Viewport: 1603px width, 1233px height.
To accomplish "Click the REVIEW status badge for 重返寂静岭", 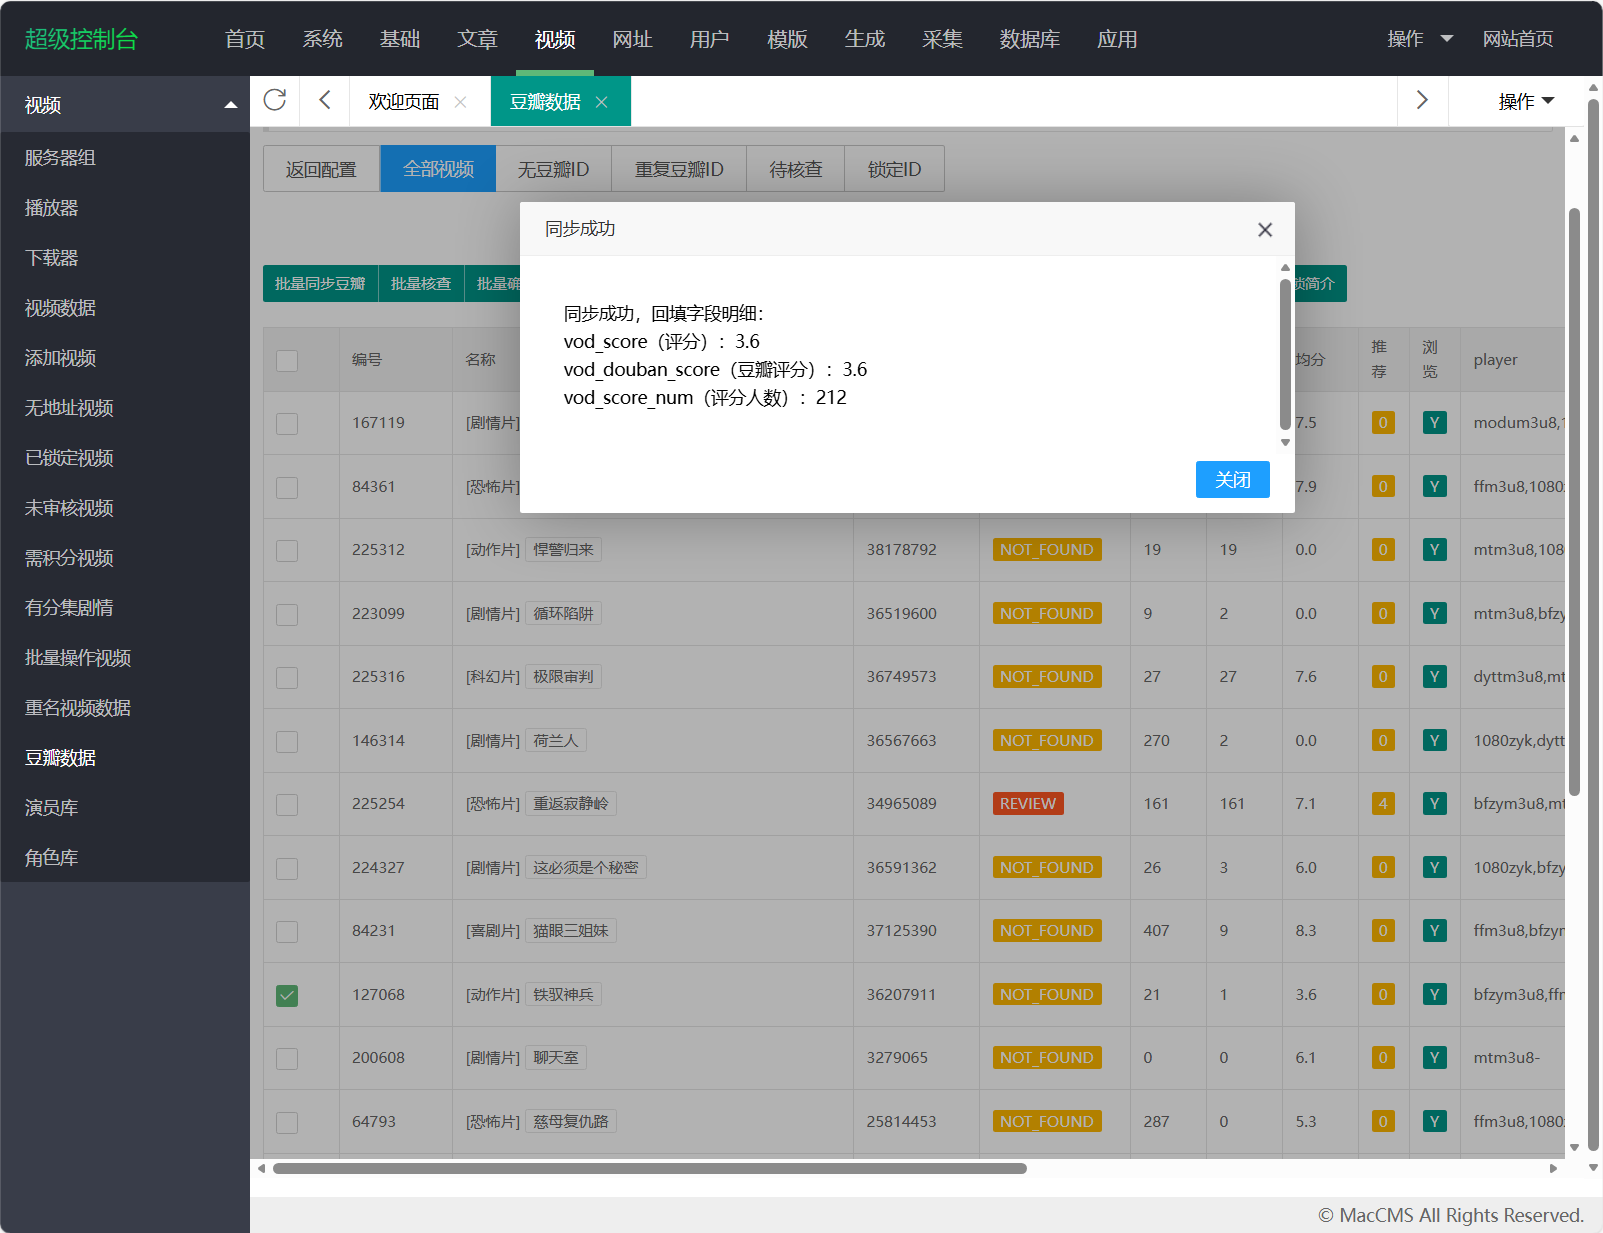I will [1027, 804].
